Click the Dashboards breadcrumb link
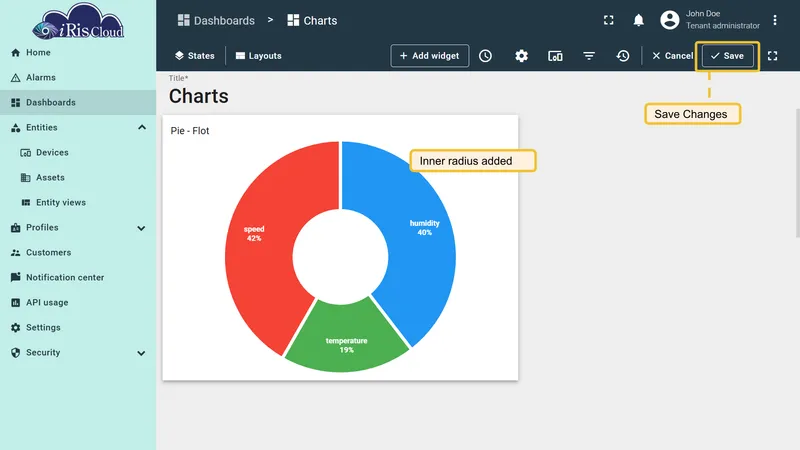This screenshot has width=800, height=450. point(216,20)
